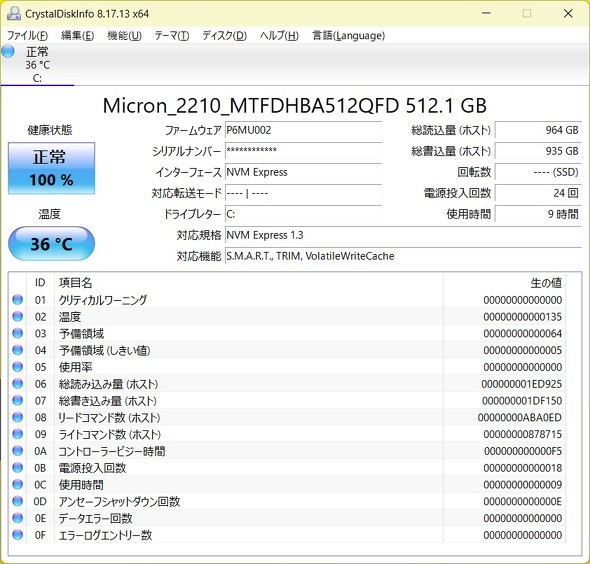This screenshot has width=590, height=564.
Task: Open the 言語(Language) menu
Action: tap(348, 36)
